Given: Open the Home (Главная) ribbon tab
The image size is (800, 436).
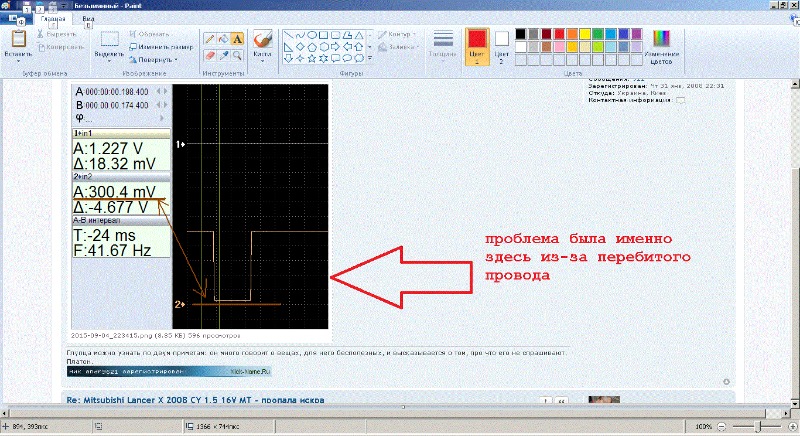Looking at the screenshot, I should [x=52, y=19].
